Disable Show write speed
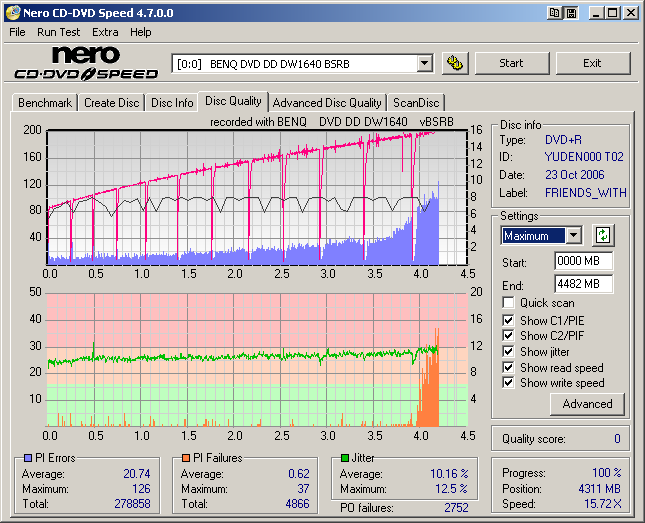Viewport: 645px width, 523px height. pyautogui.click(x=508, y=383)
